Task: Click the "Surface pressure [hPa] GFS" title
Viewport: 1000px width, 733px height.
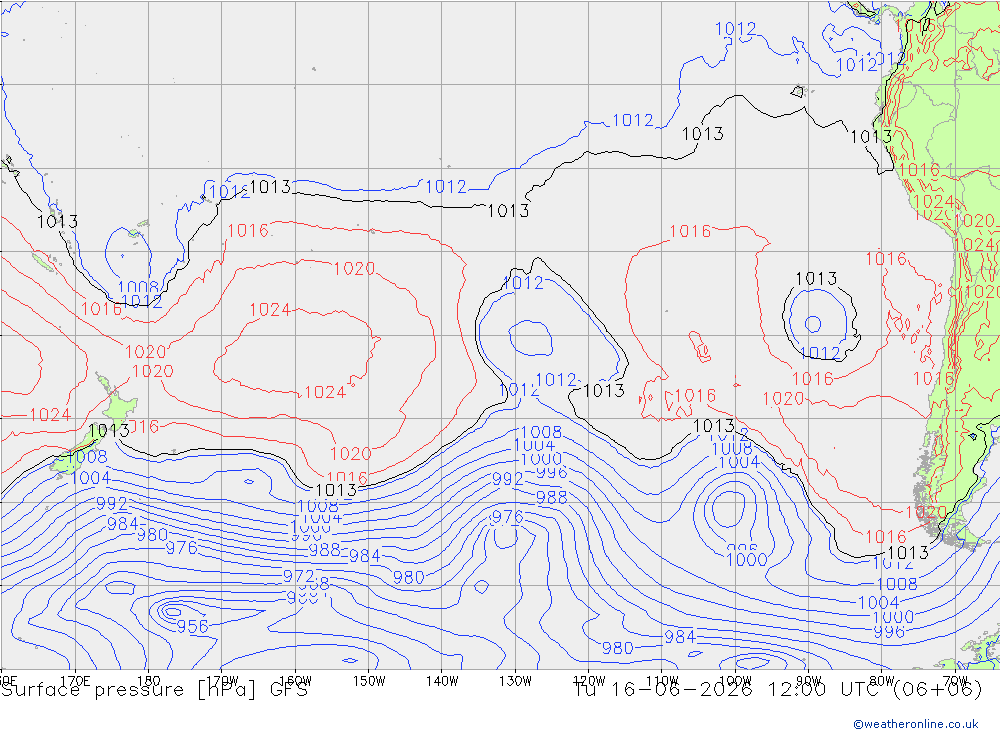Action: pos(154,690)
